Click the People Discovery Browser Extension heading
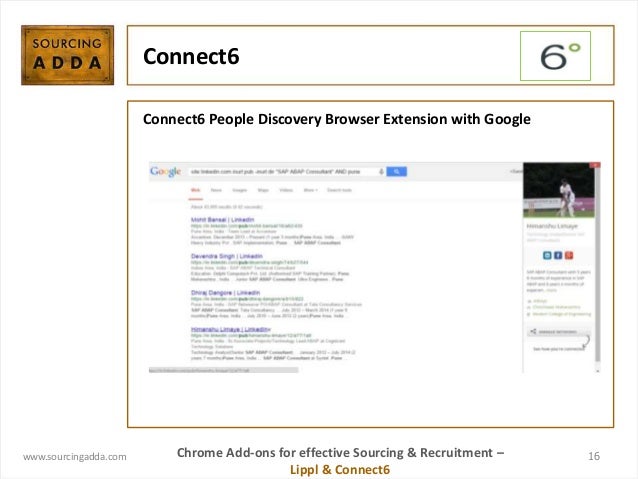638x479 pixels. [x=337, y=119]
